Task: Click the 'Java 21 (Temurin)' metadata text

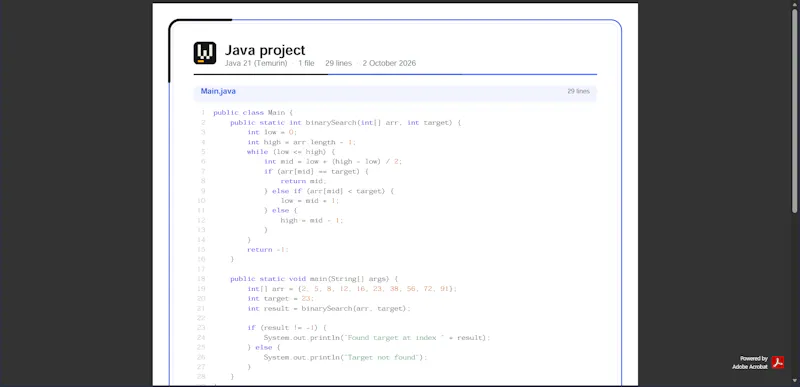Action: pyautogui.click(x=256, y=63)
